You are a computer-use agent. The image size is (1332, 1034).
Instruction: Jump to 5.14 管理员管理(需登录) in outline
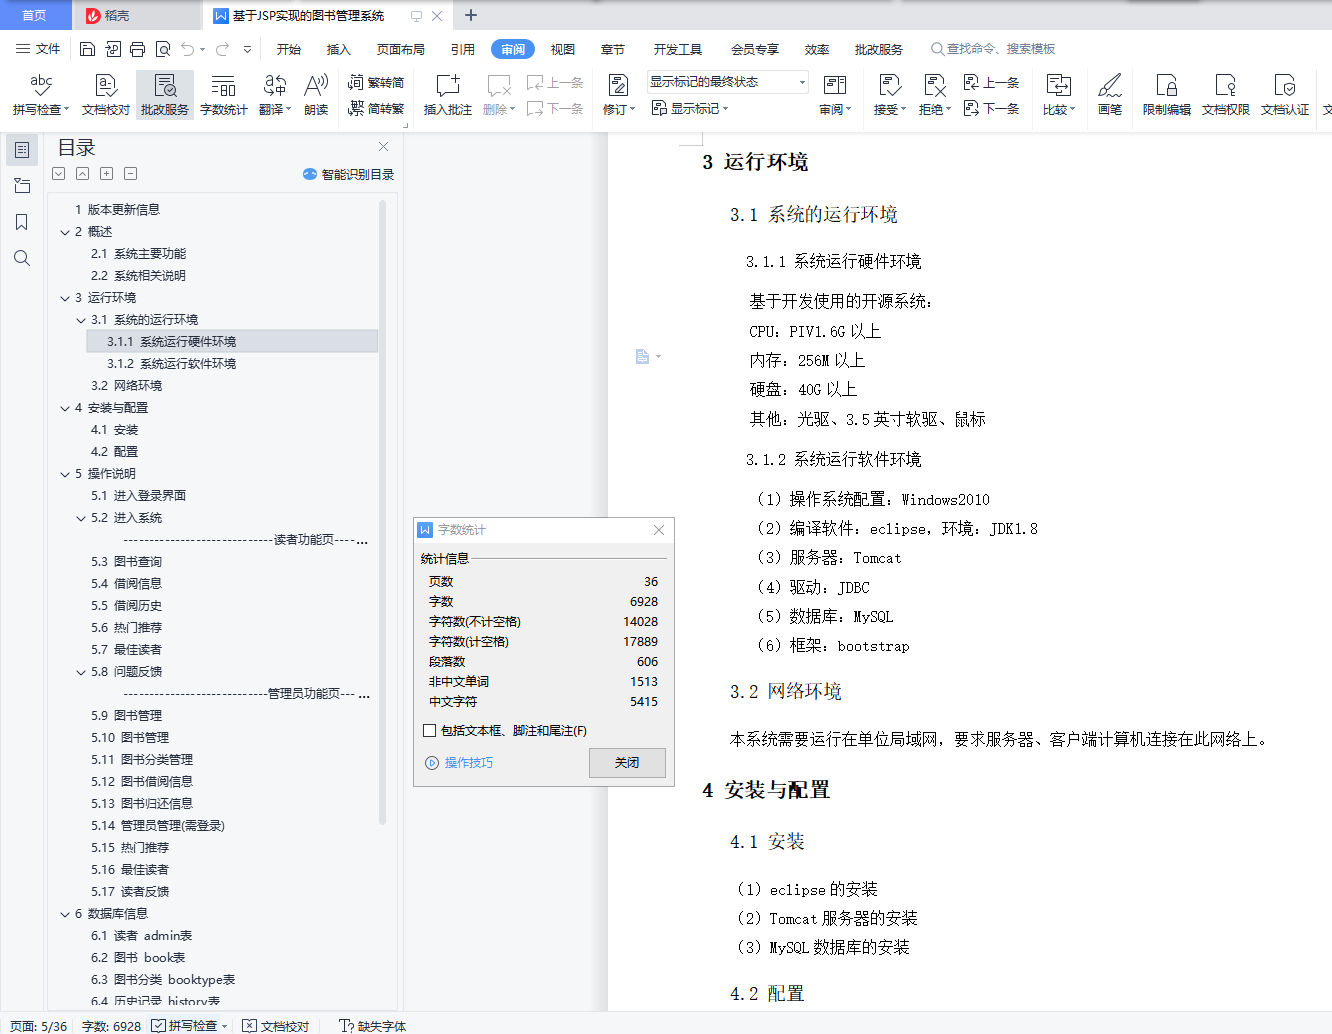157,826
